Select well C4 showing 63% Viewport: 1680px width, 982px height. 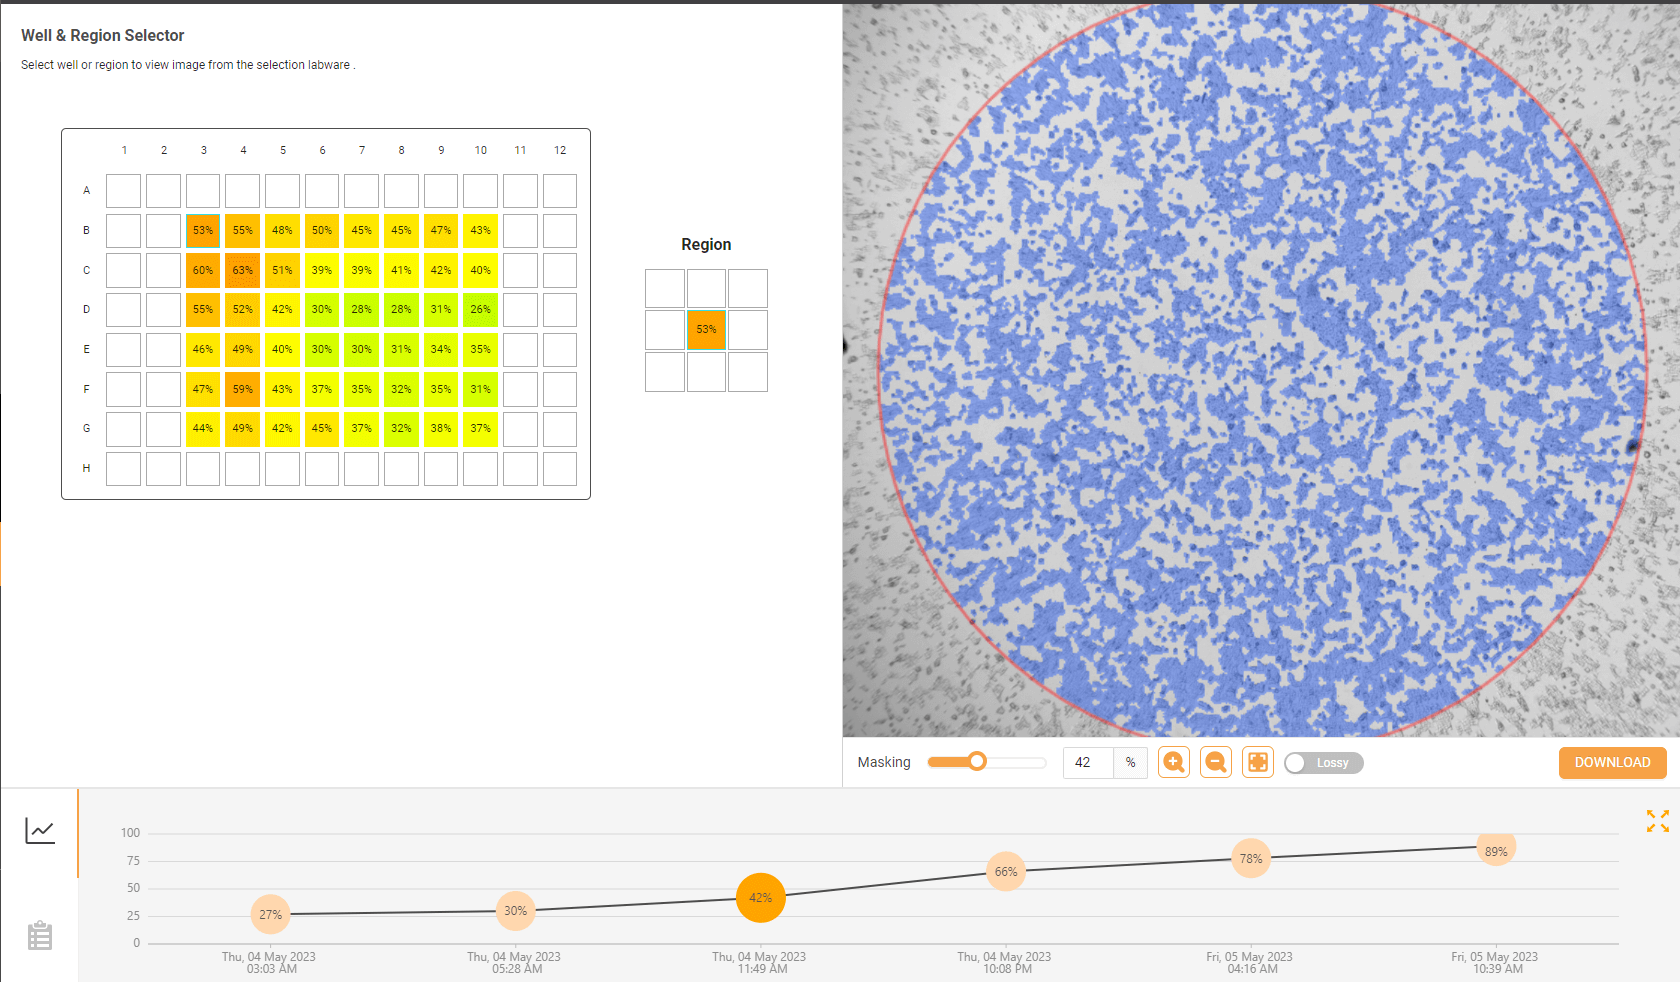pos(243,271)
